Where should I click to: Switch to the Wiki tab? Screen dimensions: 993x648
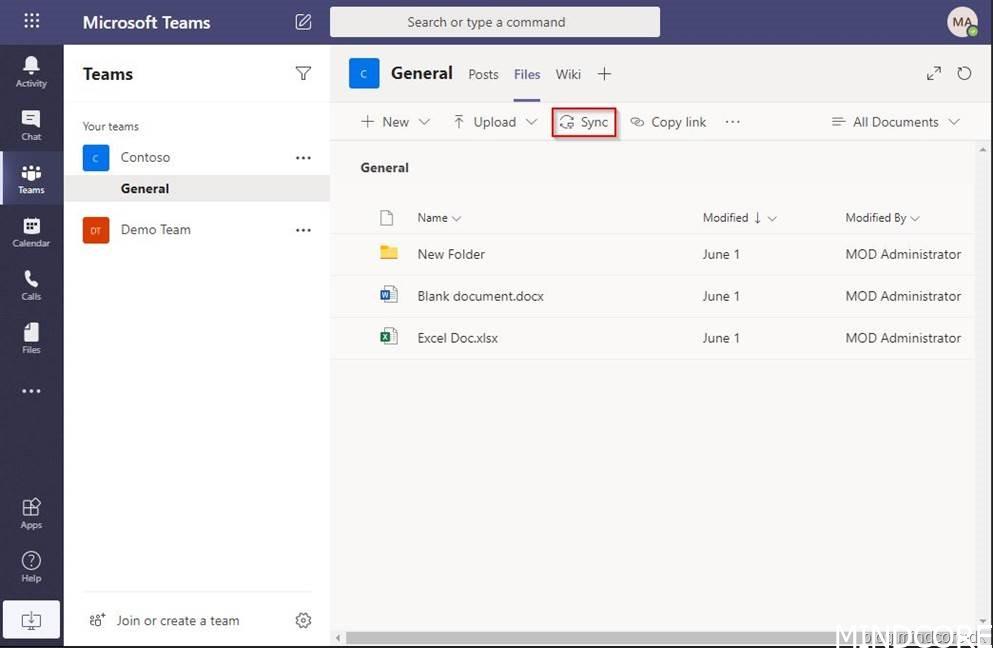point(568,74)
